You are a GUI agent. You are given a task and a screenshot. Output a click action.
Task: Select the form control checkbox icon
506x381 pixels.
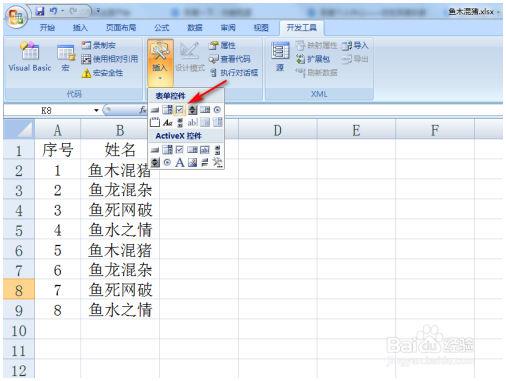(180, 109)
